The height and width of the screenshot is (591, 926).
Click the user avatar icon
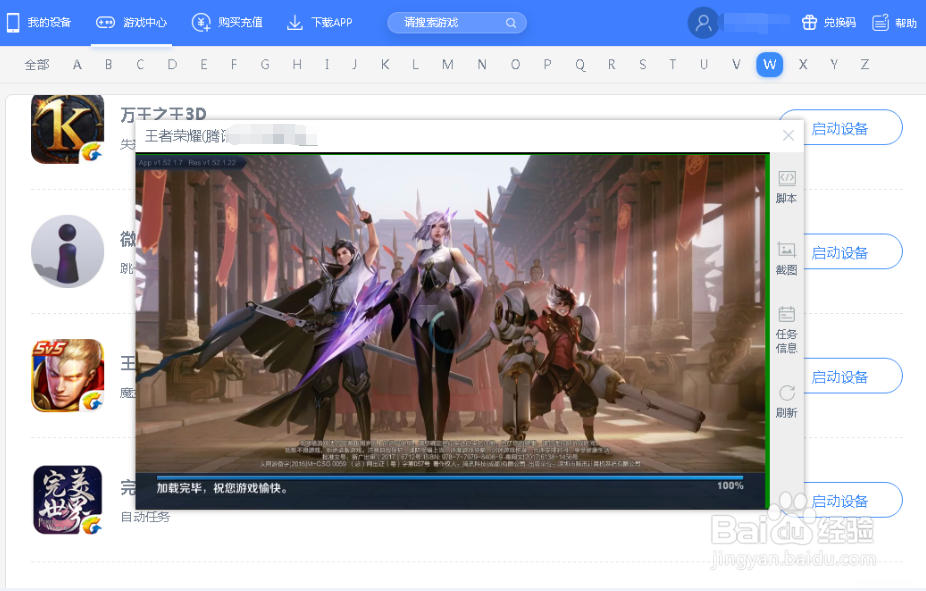coord(704,22)
